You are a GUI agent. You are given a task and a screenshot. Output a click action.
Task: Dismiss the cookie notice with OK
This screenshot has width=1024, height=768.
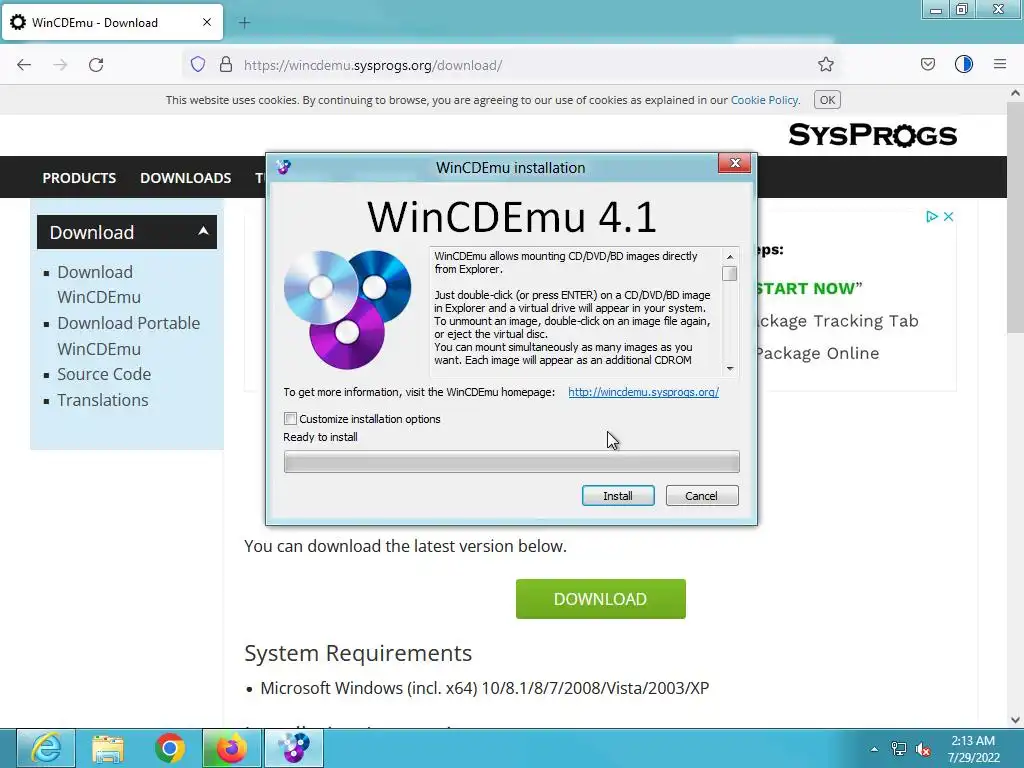pos(827,100)
